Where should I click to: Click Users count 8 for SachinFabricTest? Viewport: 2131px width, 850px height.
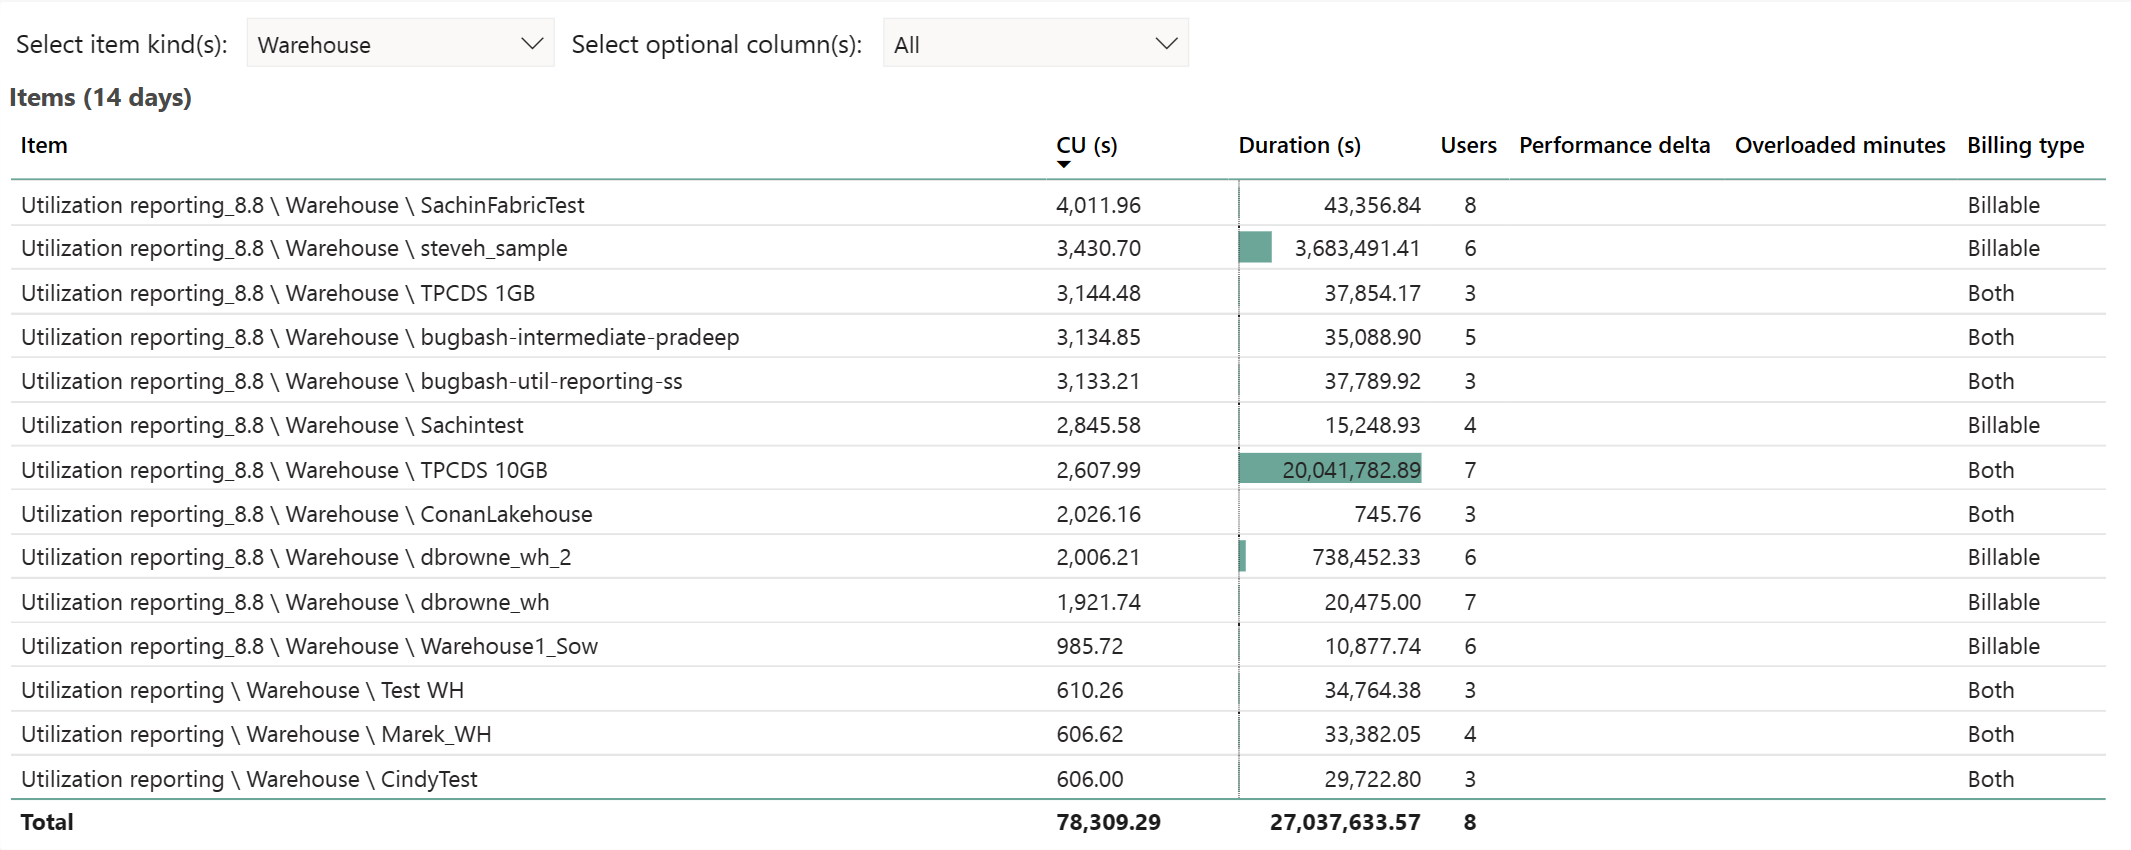tap(1470, 205)
